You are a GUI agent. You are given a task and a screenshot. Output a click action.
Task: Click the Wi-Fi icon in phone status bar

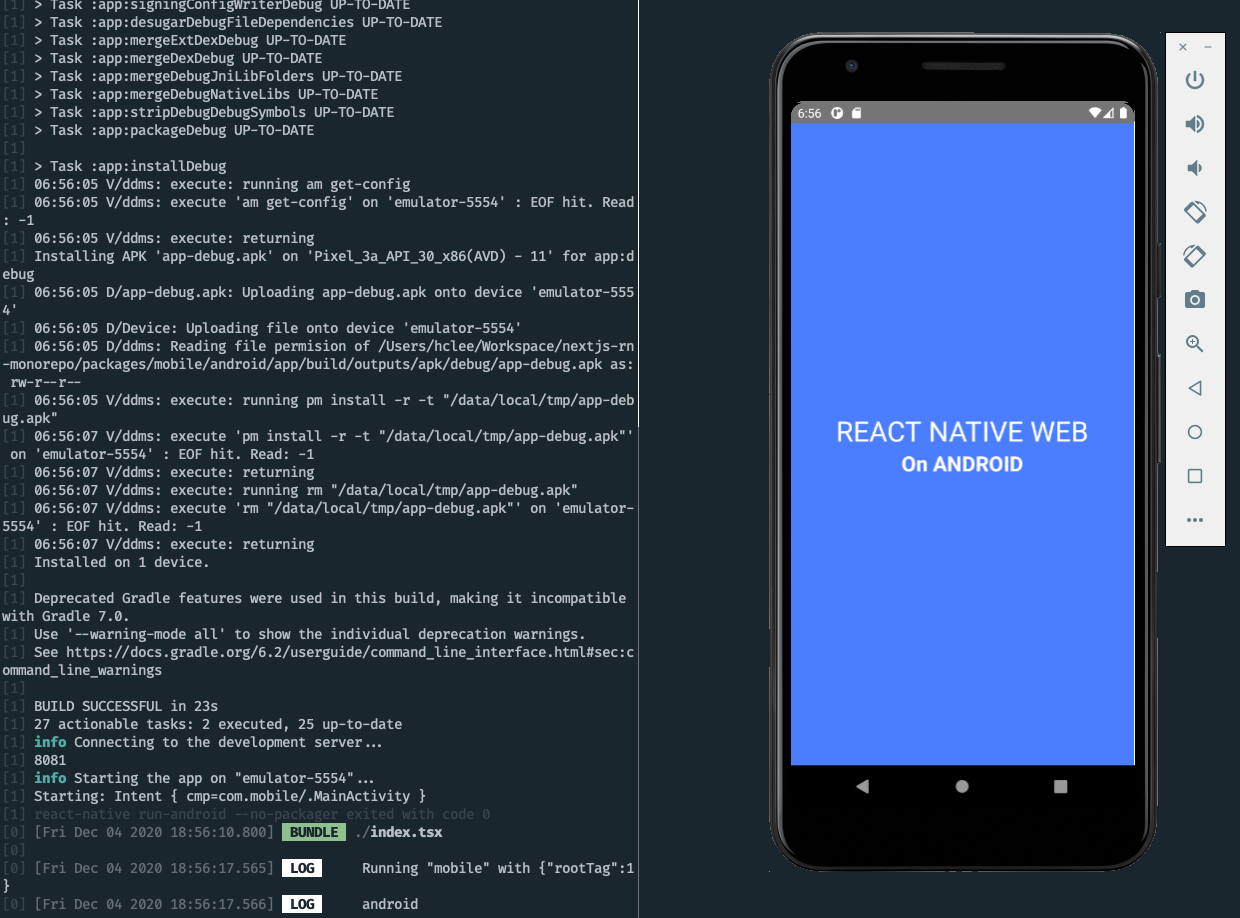1095,113
